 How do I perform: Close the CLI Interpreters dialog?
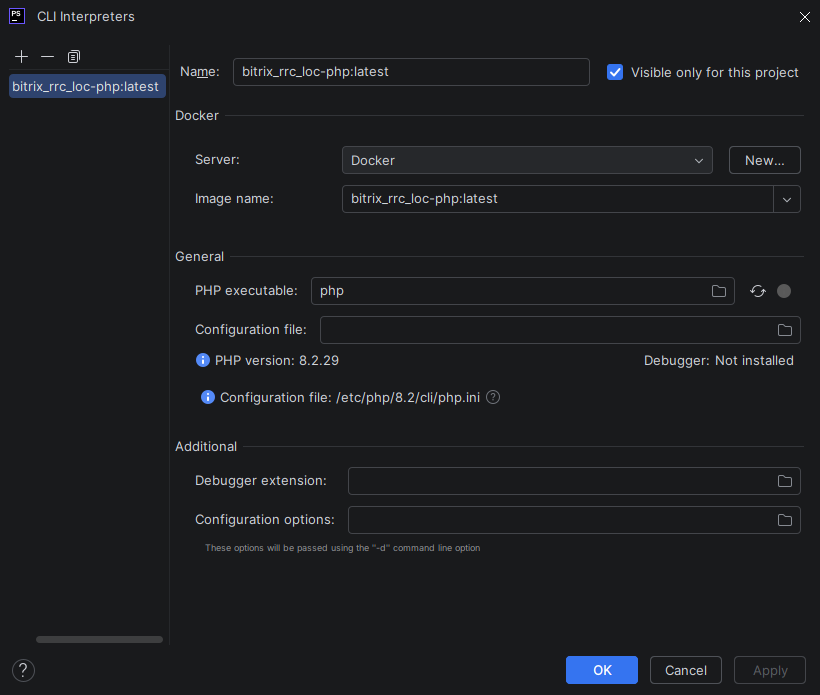coord(804,16)
